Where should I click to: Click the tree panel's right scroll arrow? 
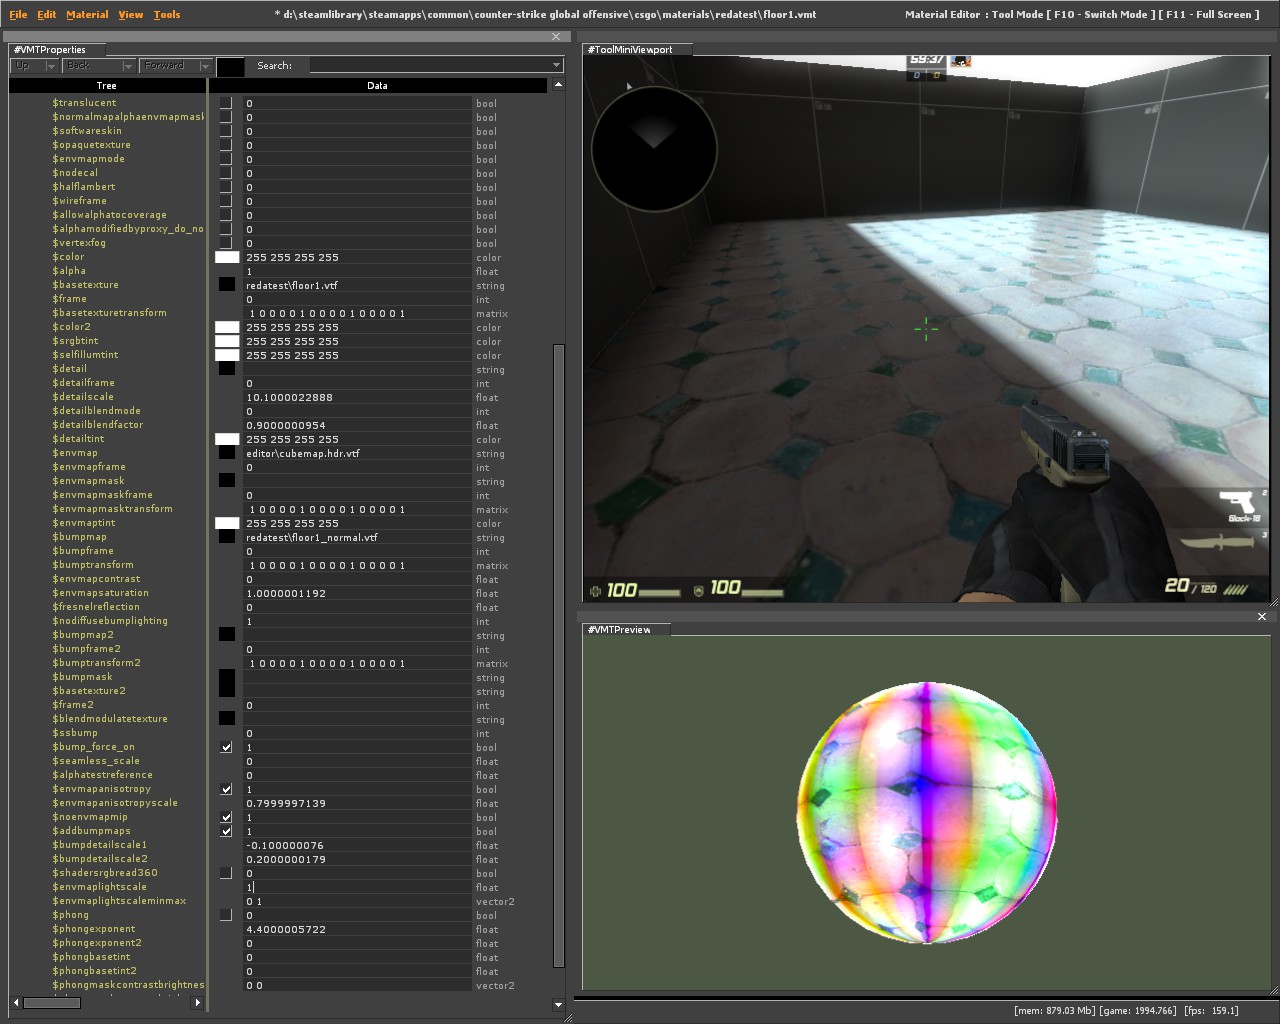point(197,1002)
